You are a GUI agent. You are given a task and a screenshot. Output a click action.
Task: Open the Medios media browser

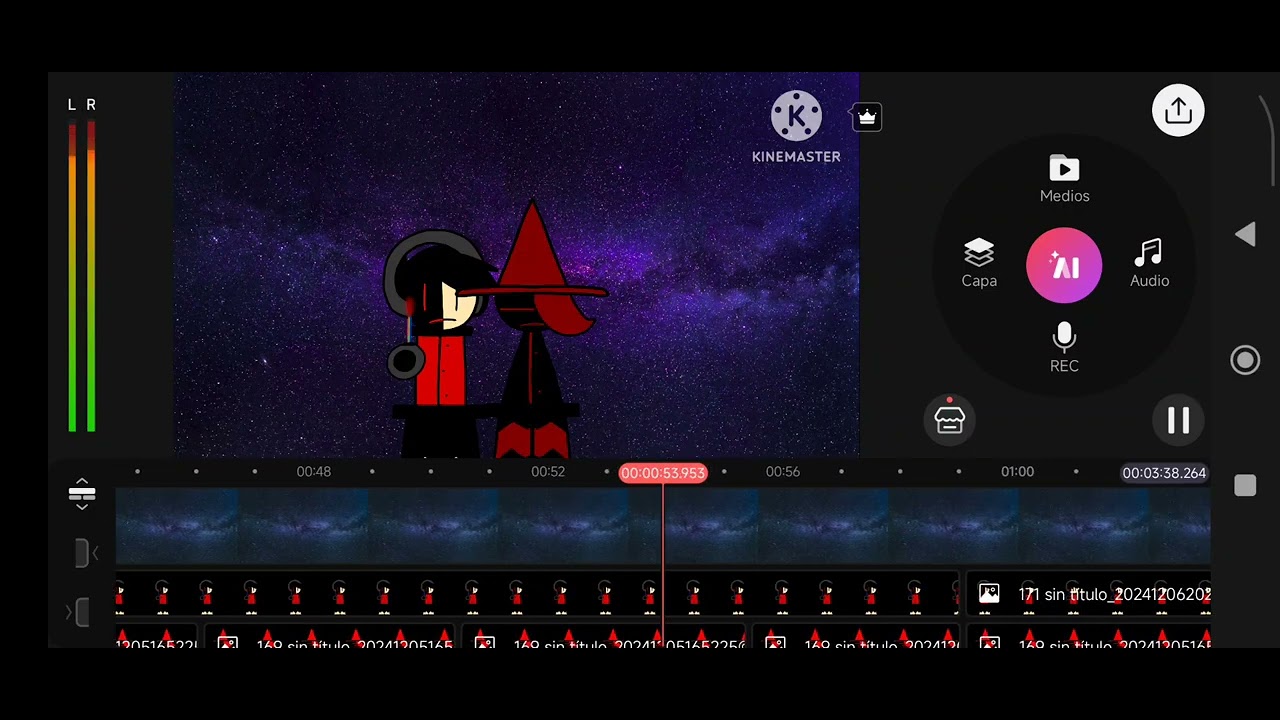point(1064,180)
